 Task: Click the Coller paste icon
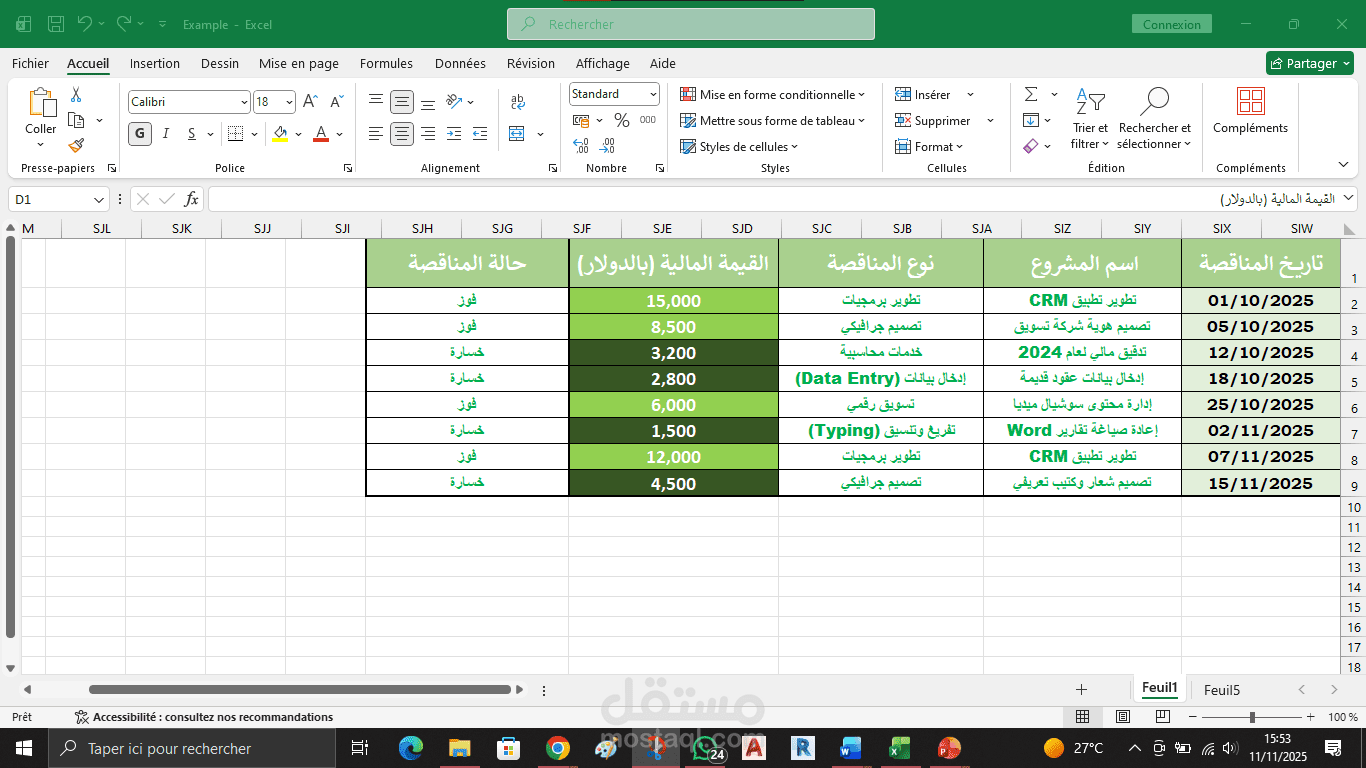(41, 104)
